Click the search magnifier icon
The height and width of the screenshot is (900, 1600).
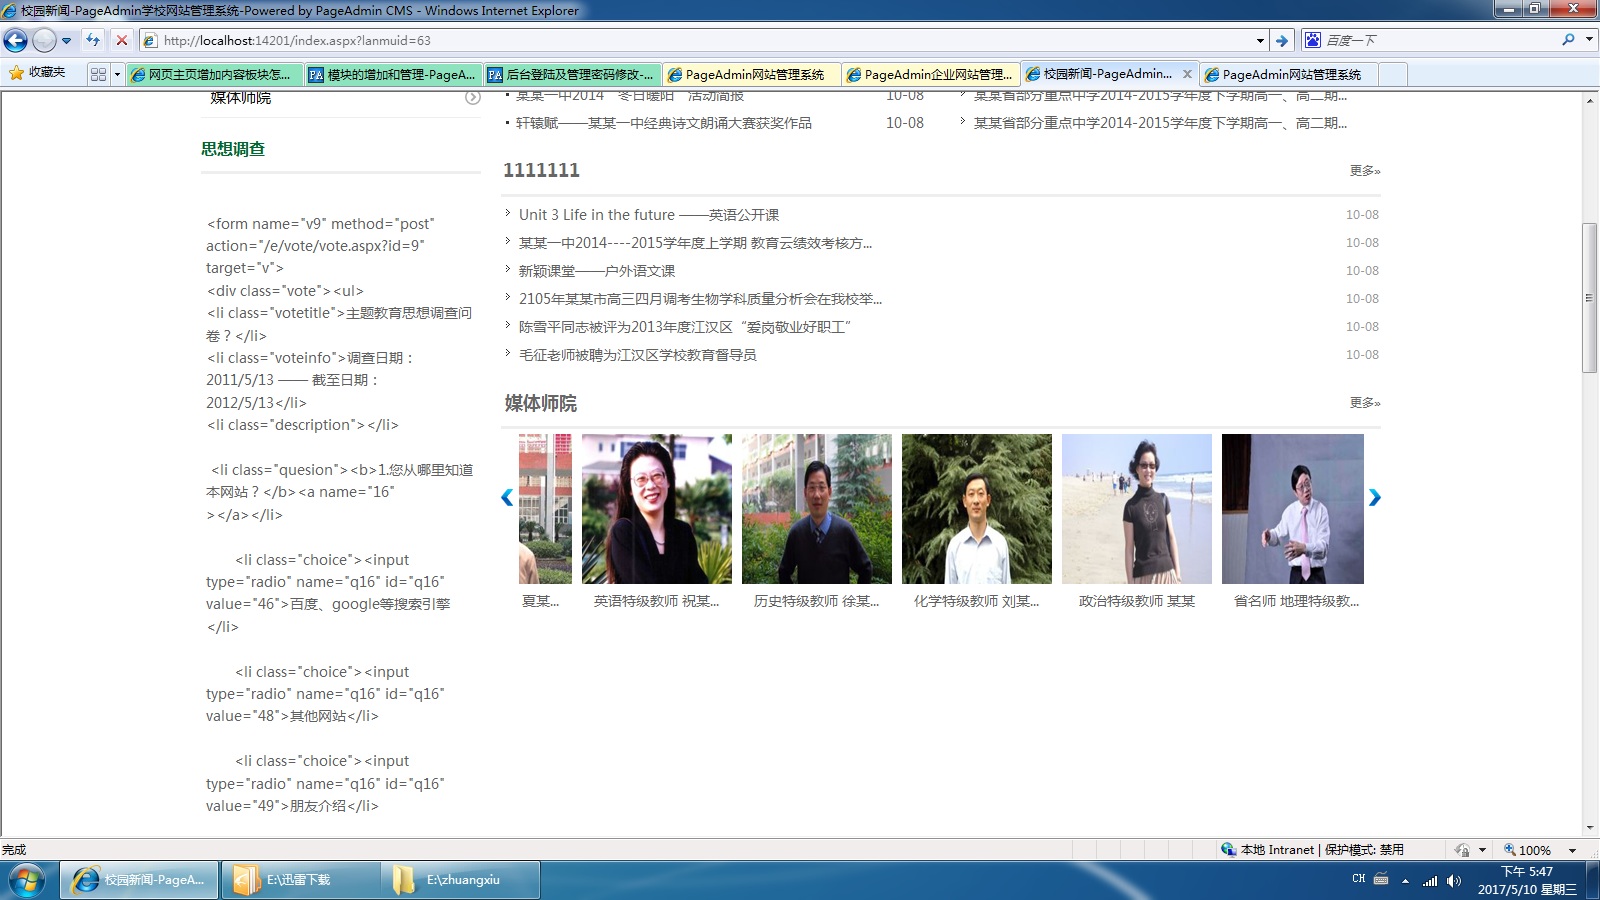click(x=1568, y=40)
